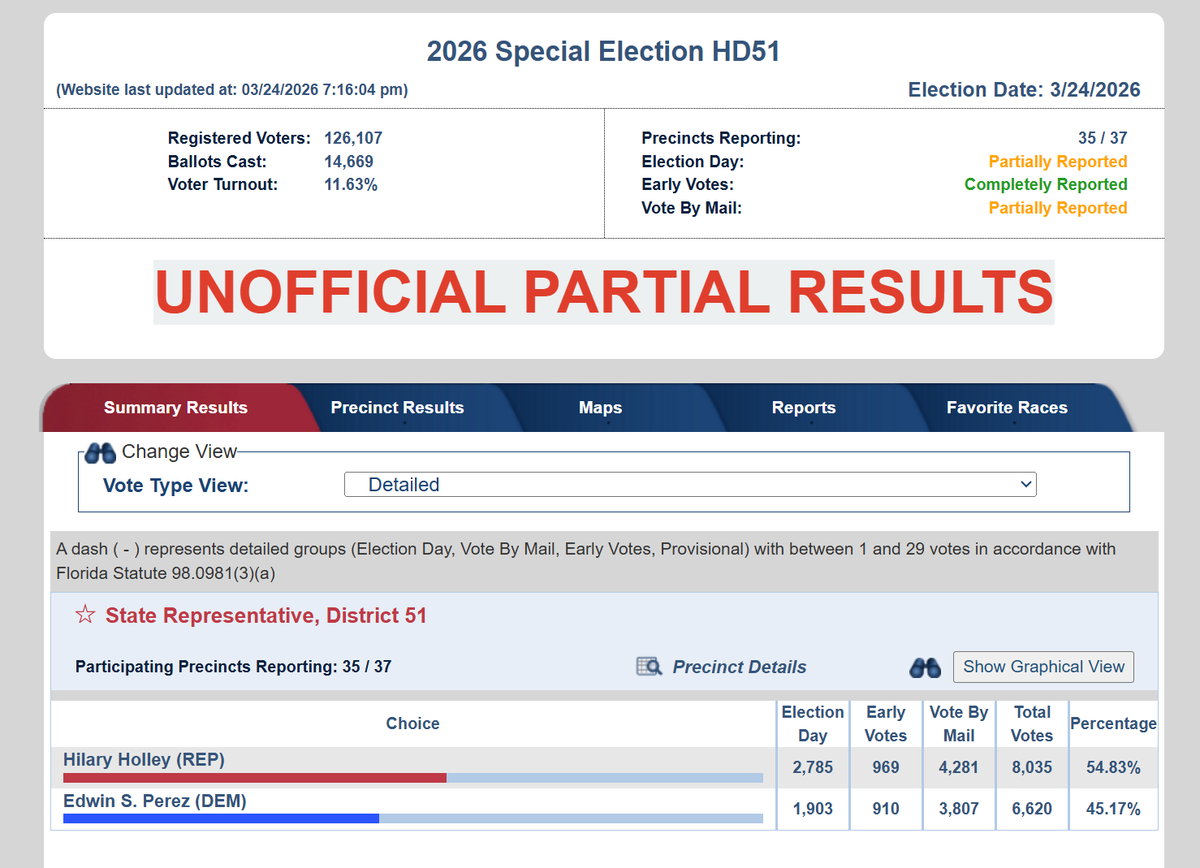This screenshot has width=1200, height=868.
Task: Click the Total Votes column header
Action: 1032,724
